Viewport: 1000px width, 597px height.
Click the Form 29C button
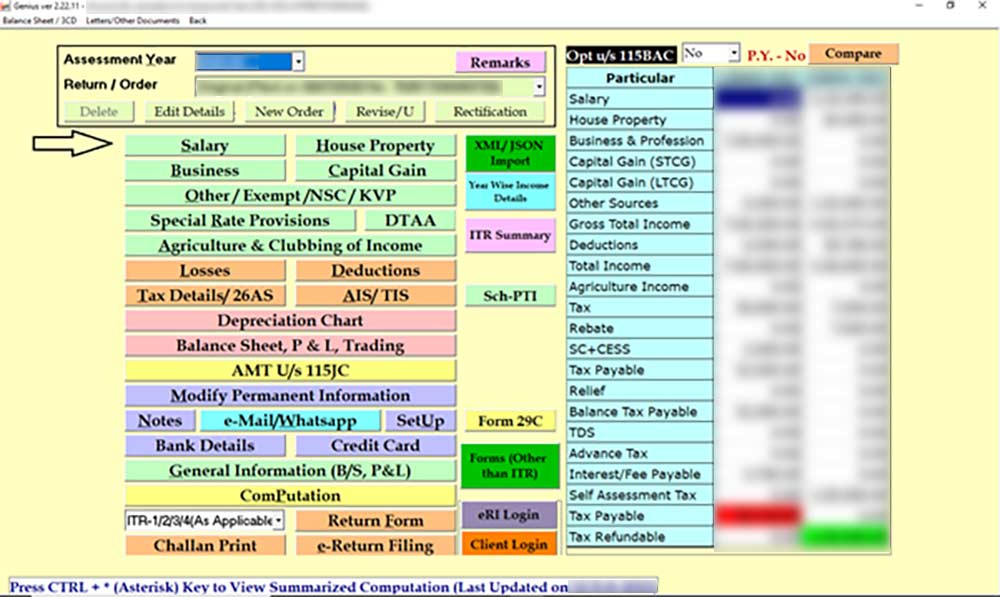(509, 421)
